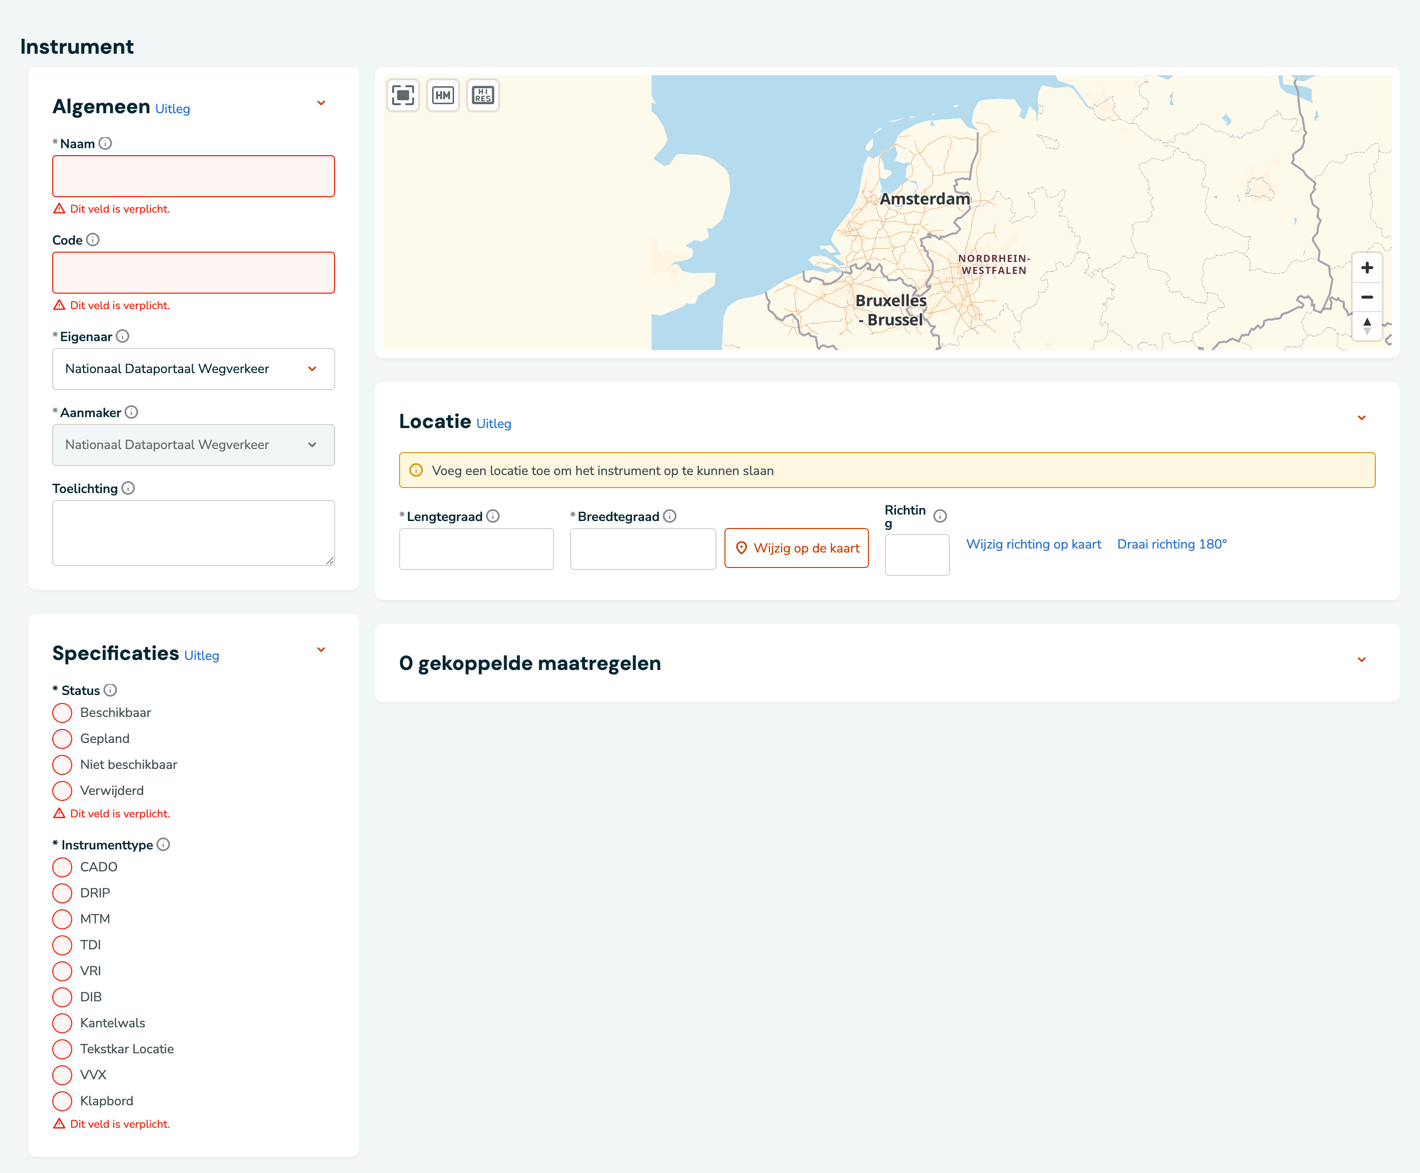Zoom out on the map
Image resolution: width=1420 pixels, height=1173 pixels.
(1367, 297)
